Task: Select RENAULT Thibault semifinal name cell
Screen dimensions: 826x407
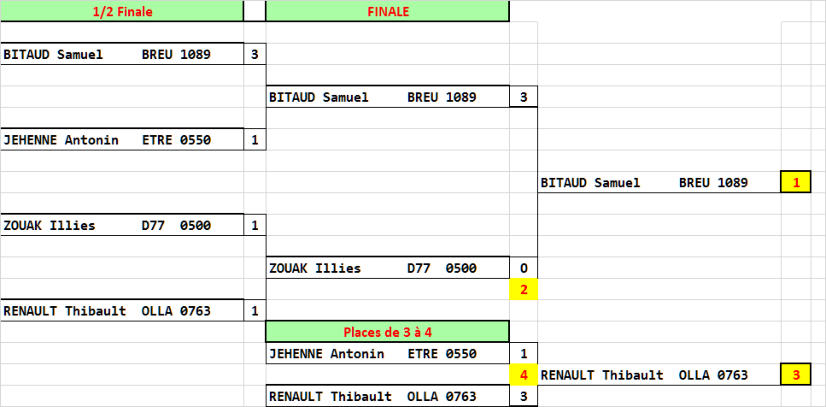Action: tap(122, 311)
